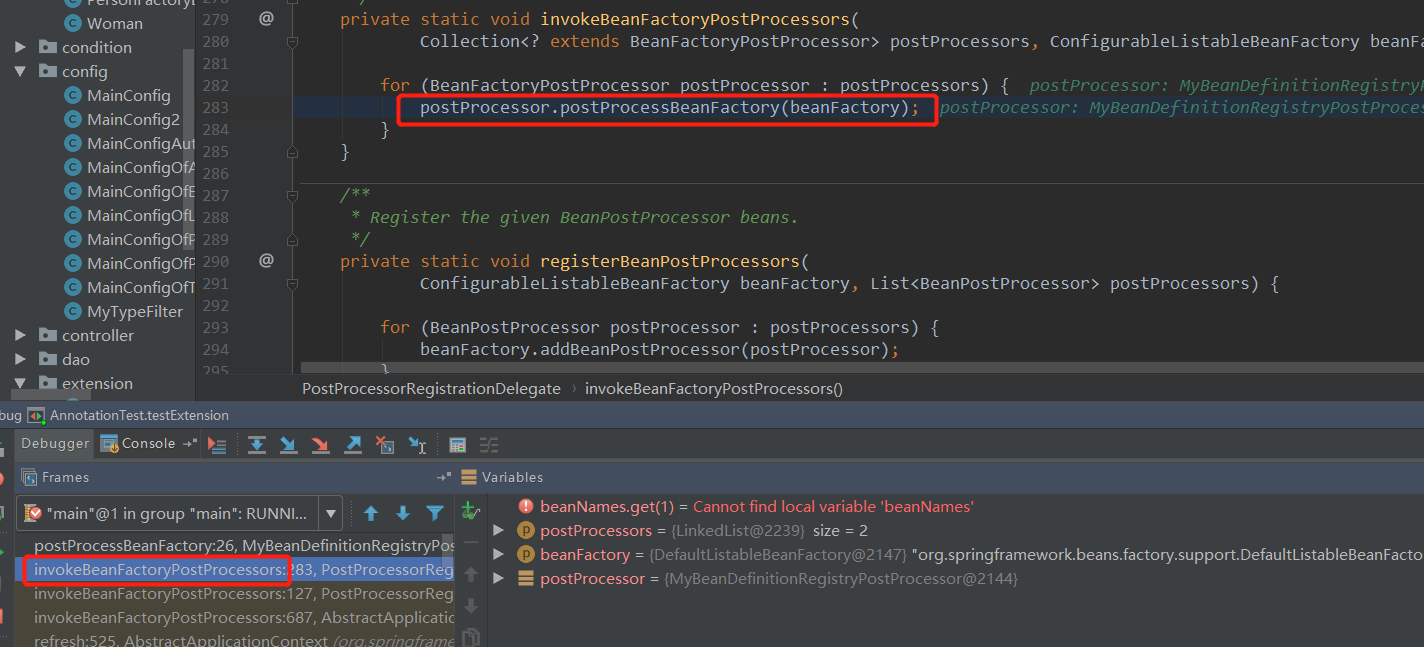Click the Variables panel title icon
Image resolution: width=1424 pixels, height=647 pixels.
click(x=470, y=478)
